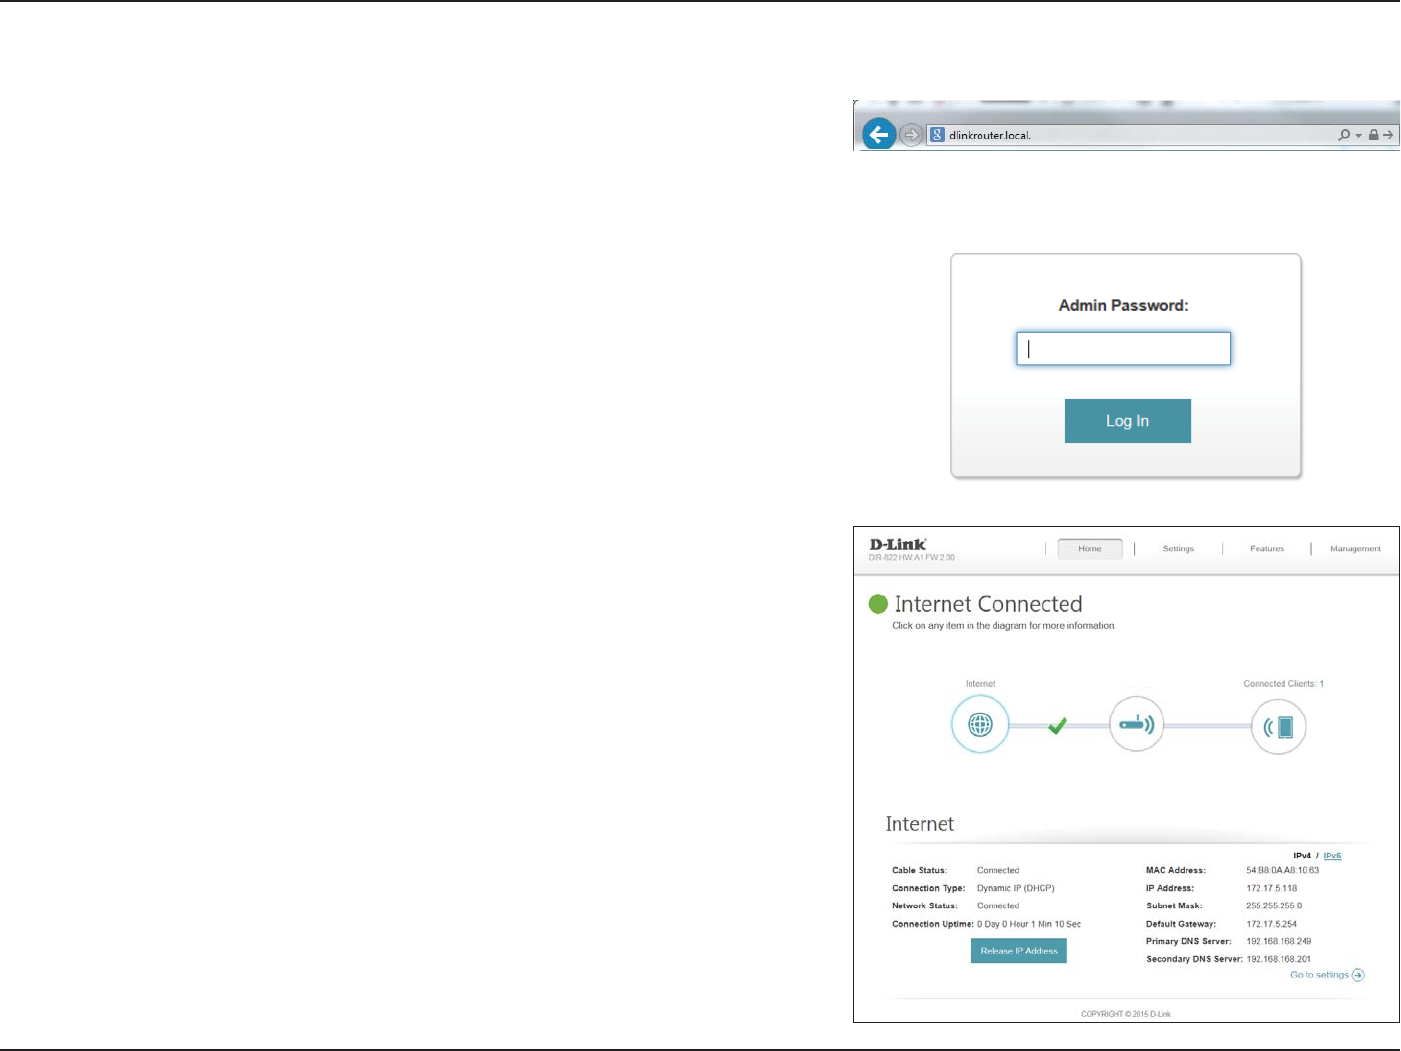
Task: Click the "Primary DNS Server:" label
Action: coord(1189,942)
